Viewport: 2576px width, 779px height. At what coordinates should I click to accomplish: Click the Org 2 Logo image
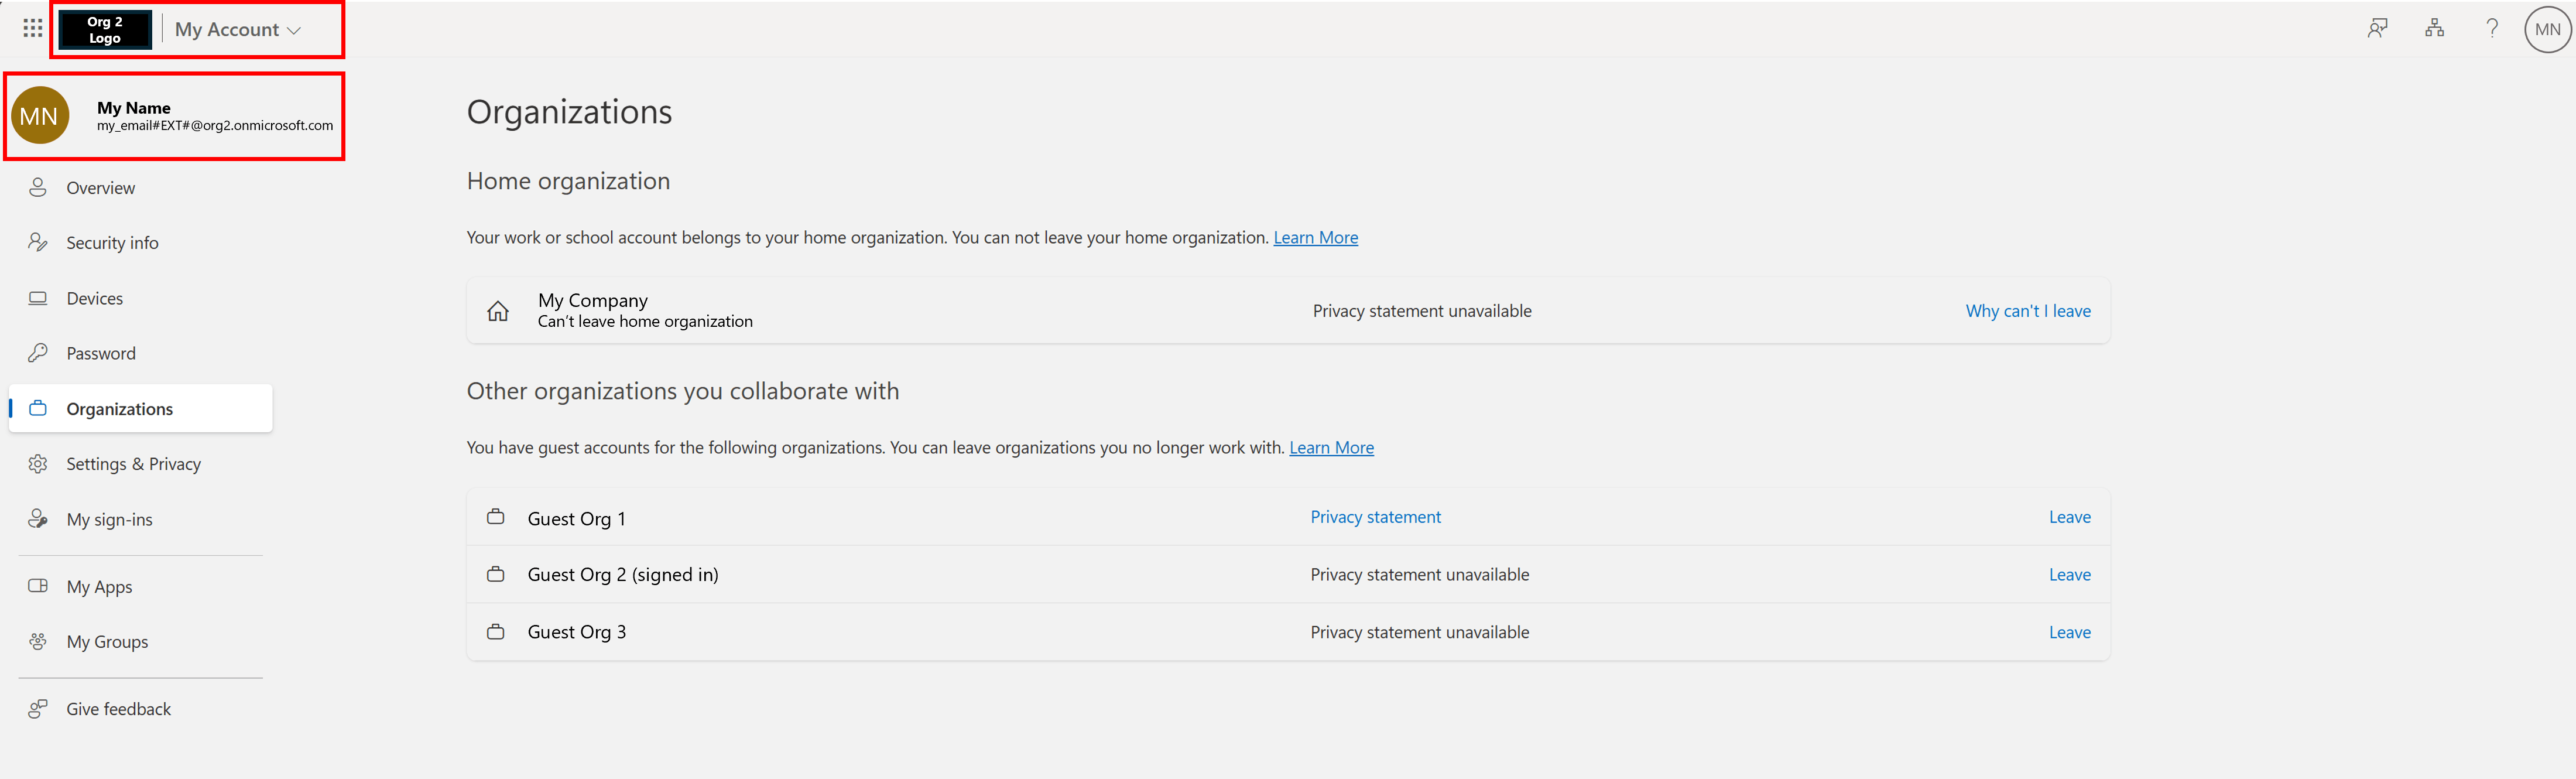tap(105, 30)
